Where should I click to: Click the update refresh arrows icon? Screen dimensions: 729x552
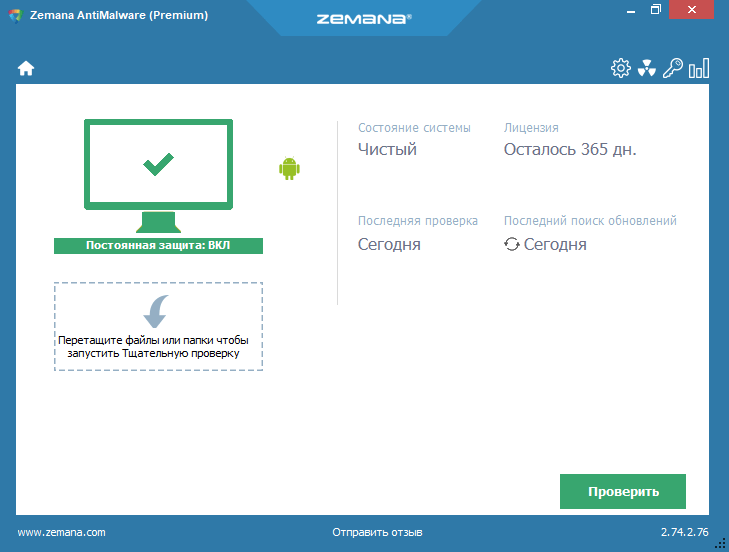coord(511,244)
